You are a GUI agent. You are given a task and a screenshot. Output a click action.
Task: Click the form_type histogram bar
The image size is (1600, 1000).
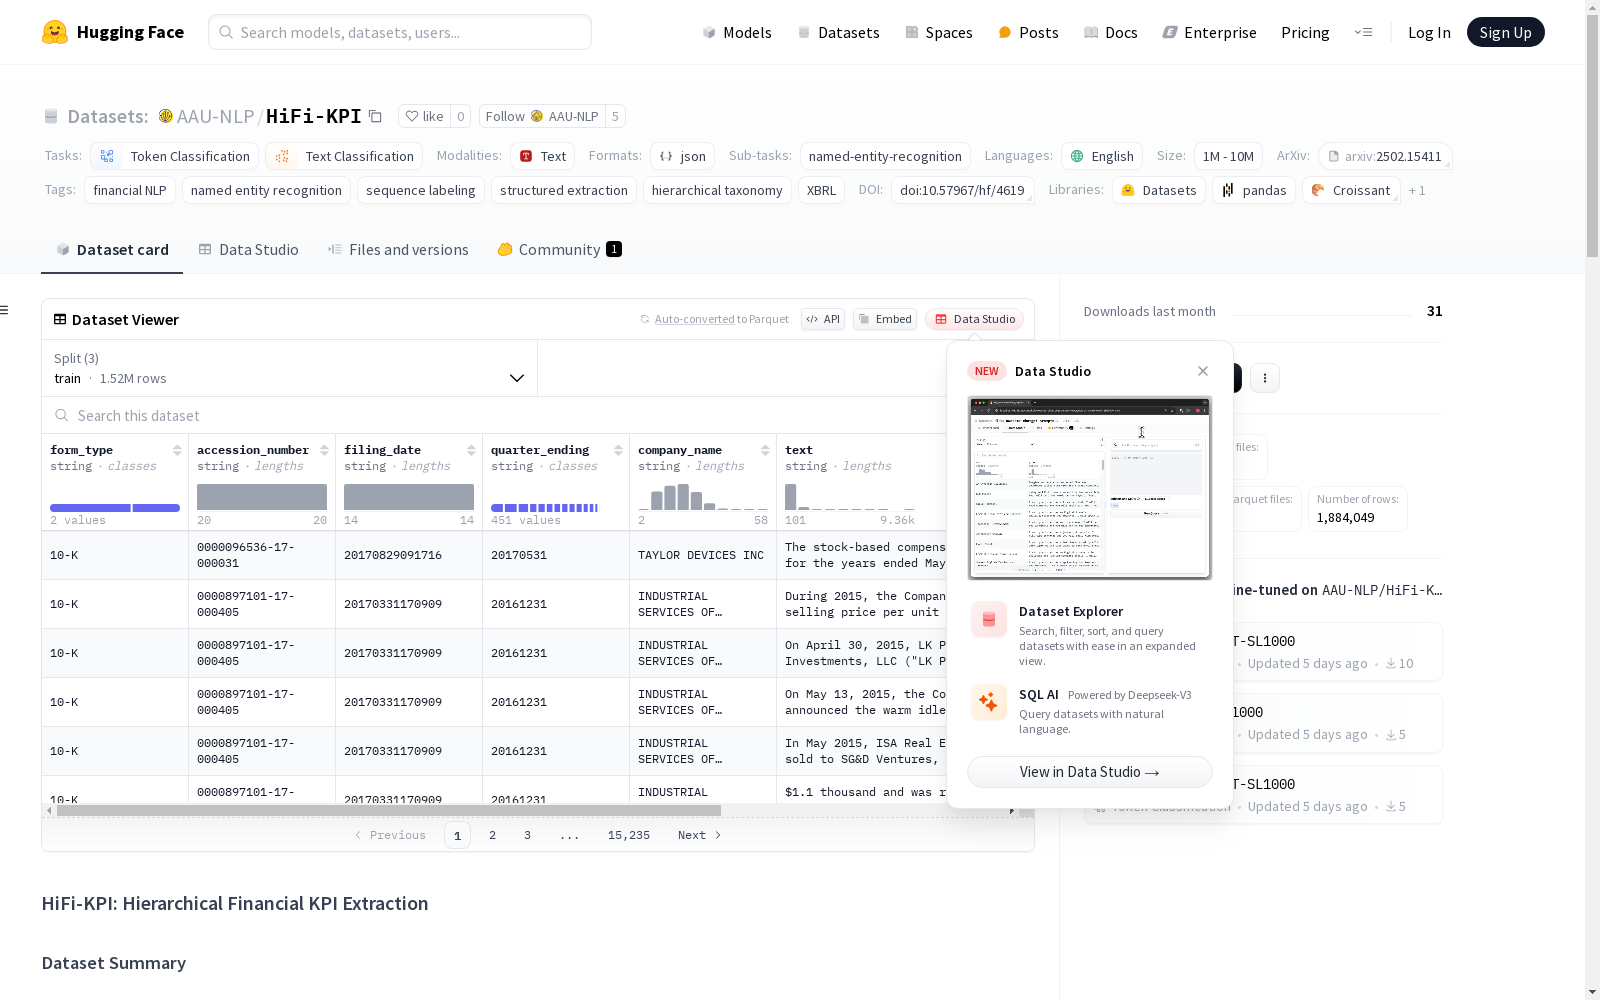point(115,508)
